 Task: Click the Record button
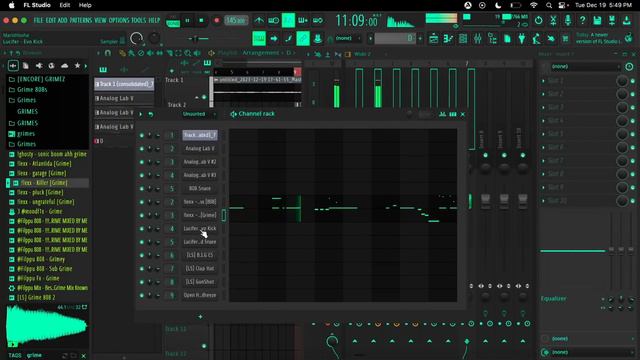pos(216,20)
